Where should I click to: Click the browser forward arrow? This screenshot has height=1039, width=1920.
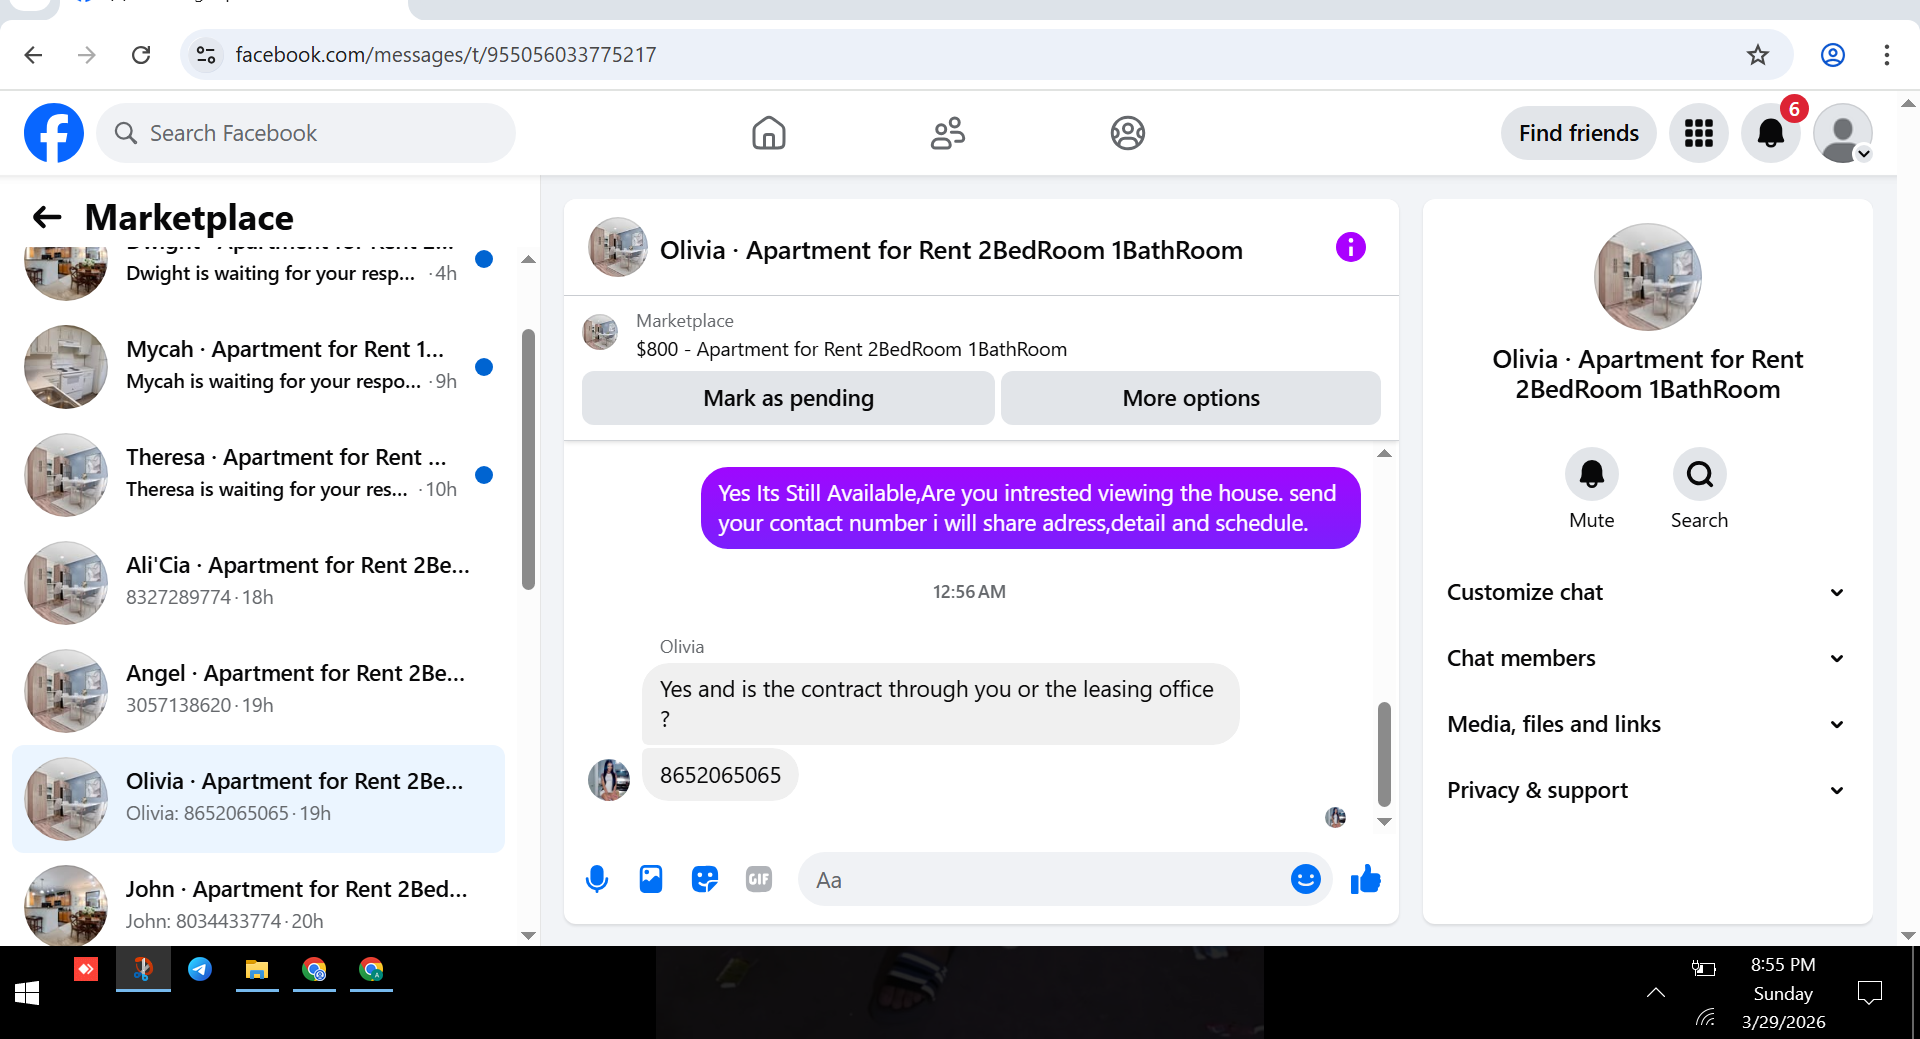coord(87,55)
